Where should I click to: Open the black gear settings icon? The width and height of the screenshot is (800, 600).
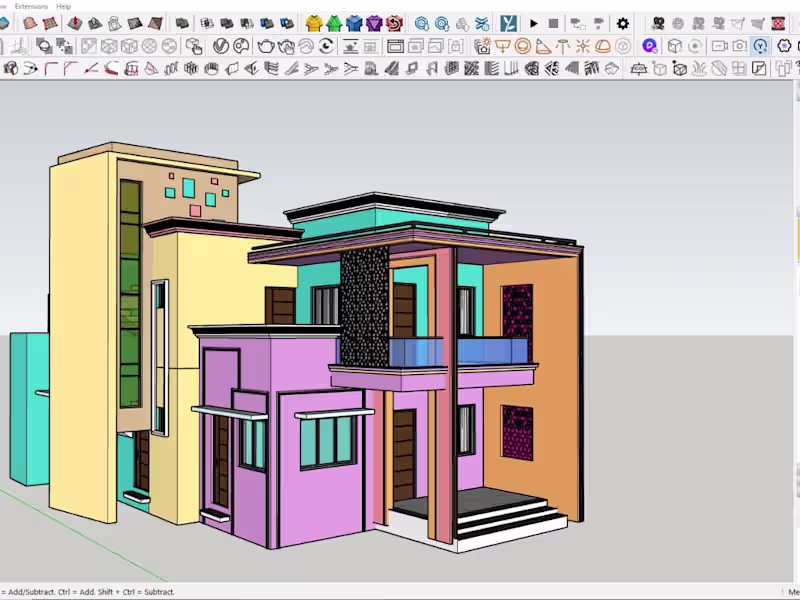(623, 23)
